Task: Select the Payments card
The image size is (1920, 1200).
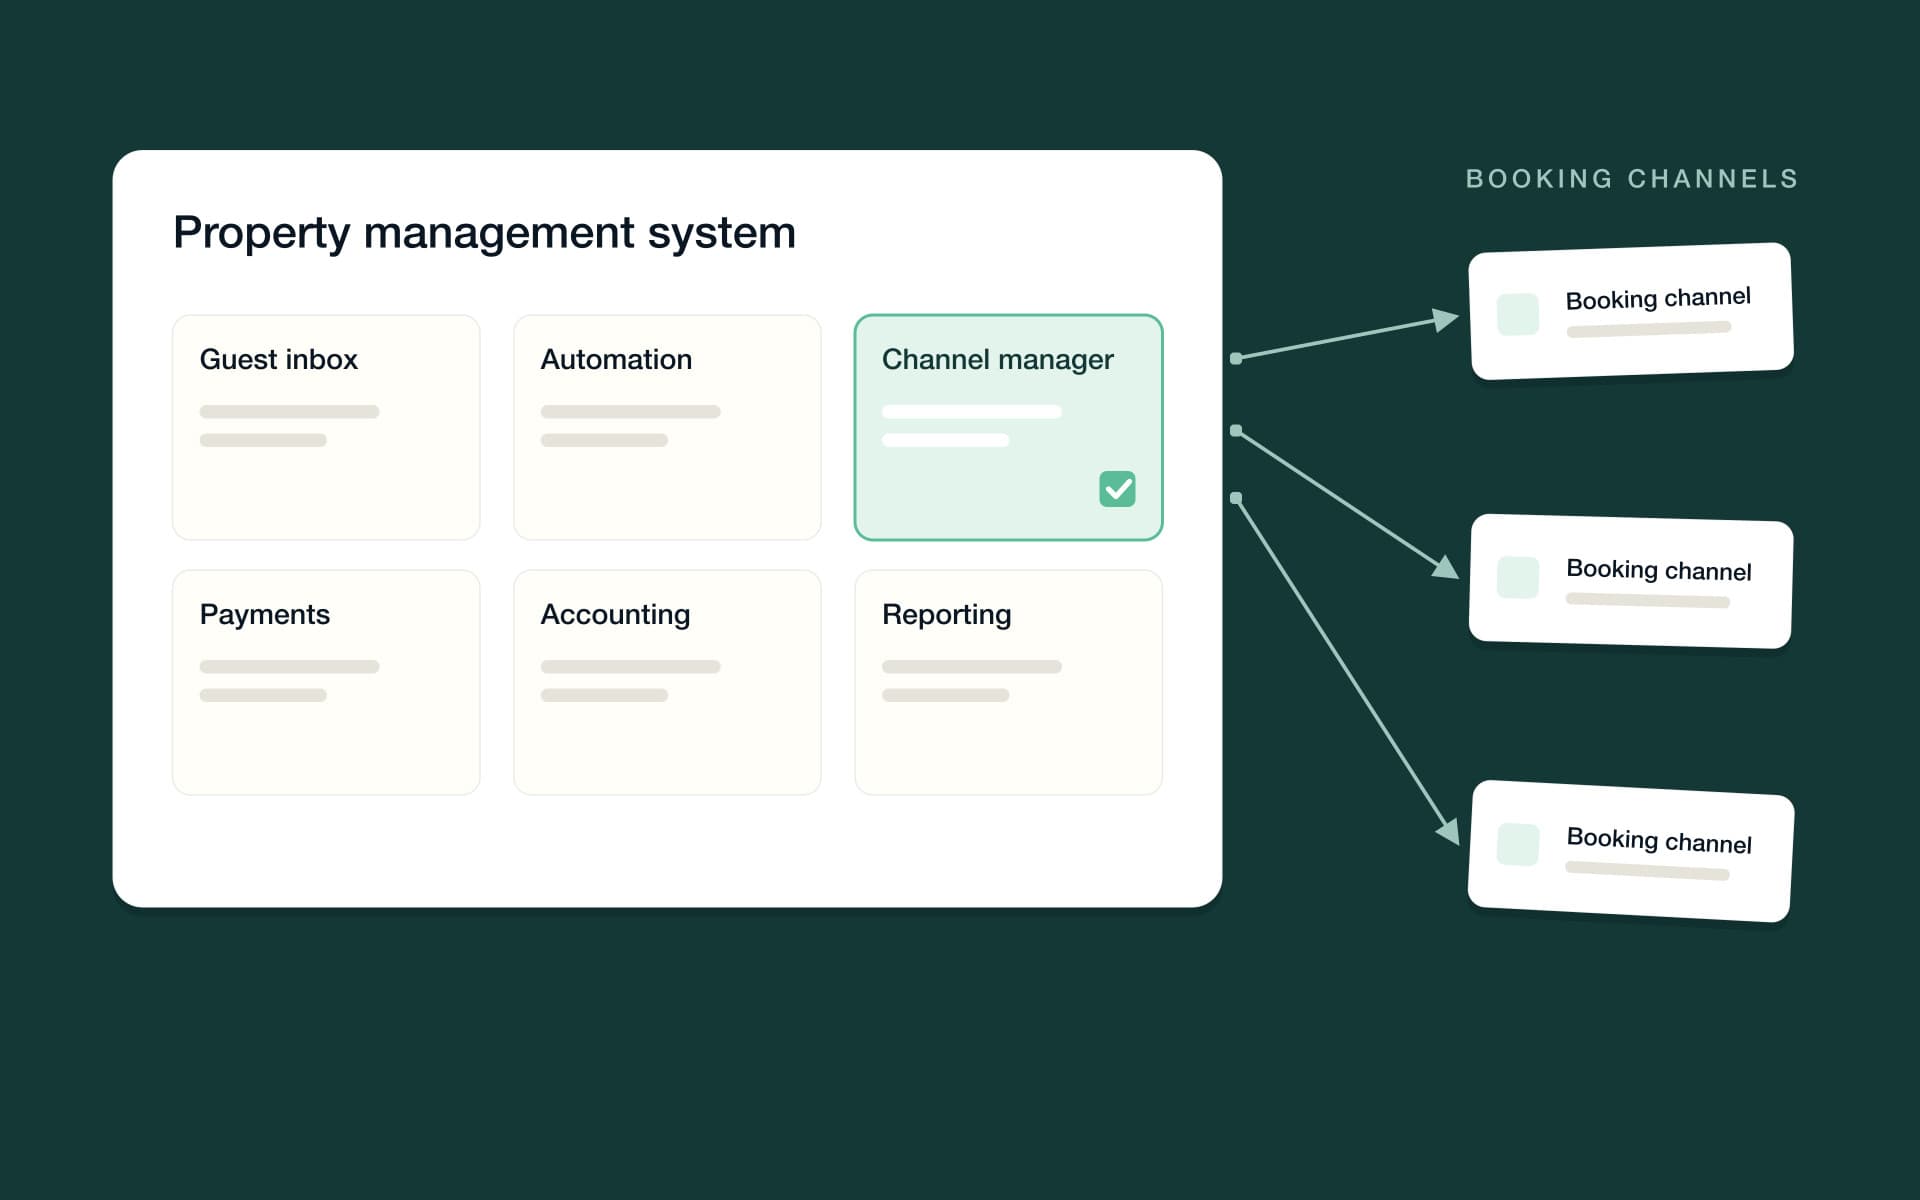Action: [x=326, y=683]
